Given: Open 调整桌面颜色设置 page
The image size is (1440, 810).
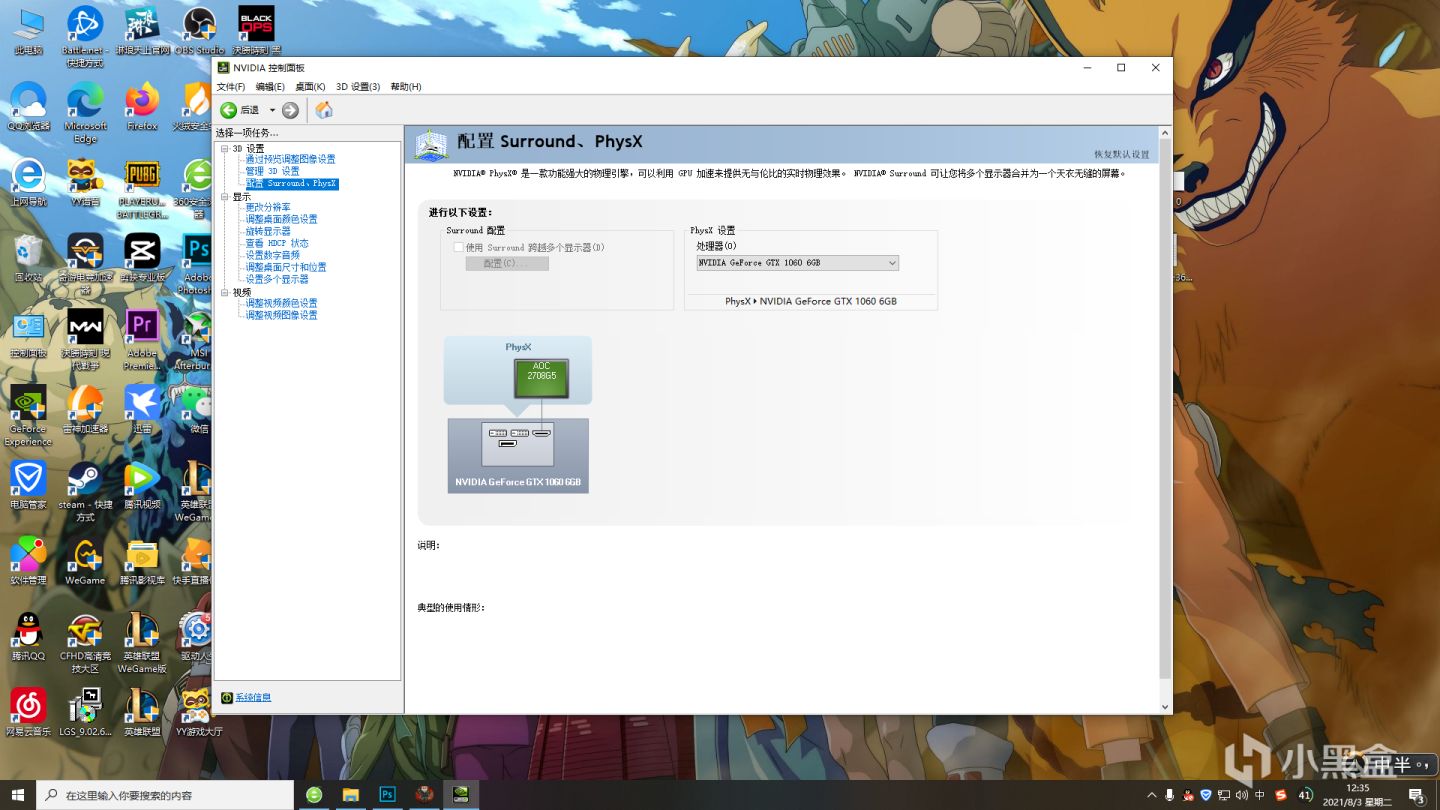Looking at the screenshot, I should (x=281, y=219).
